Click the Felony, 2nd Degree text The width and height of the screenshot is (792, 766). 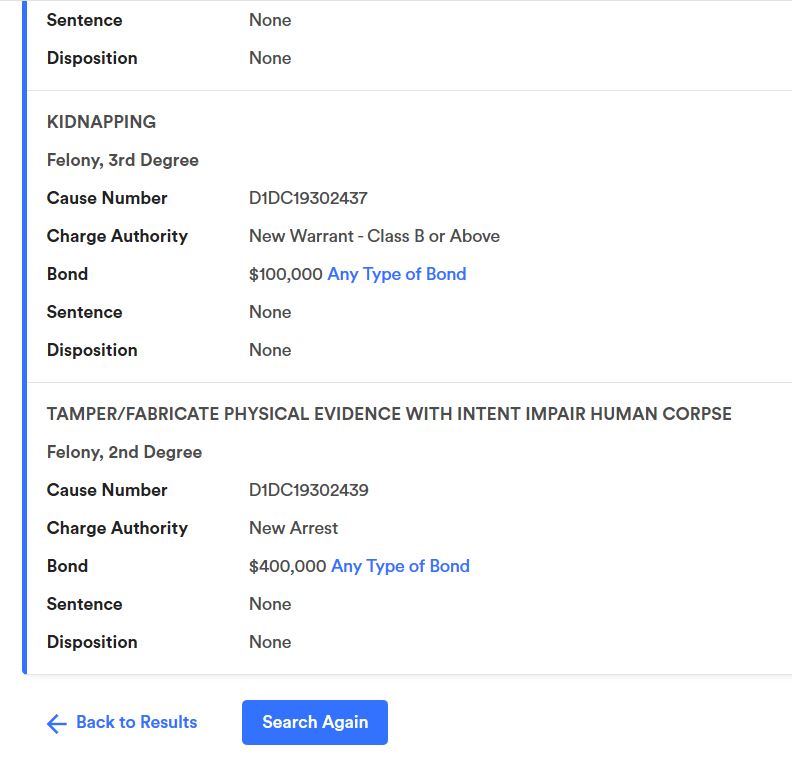[124, 452]
